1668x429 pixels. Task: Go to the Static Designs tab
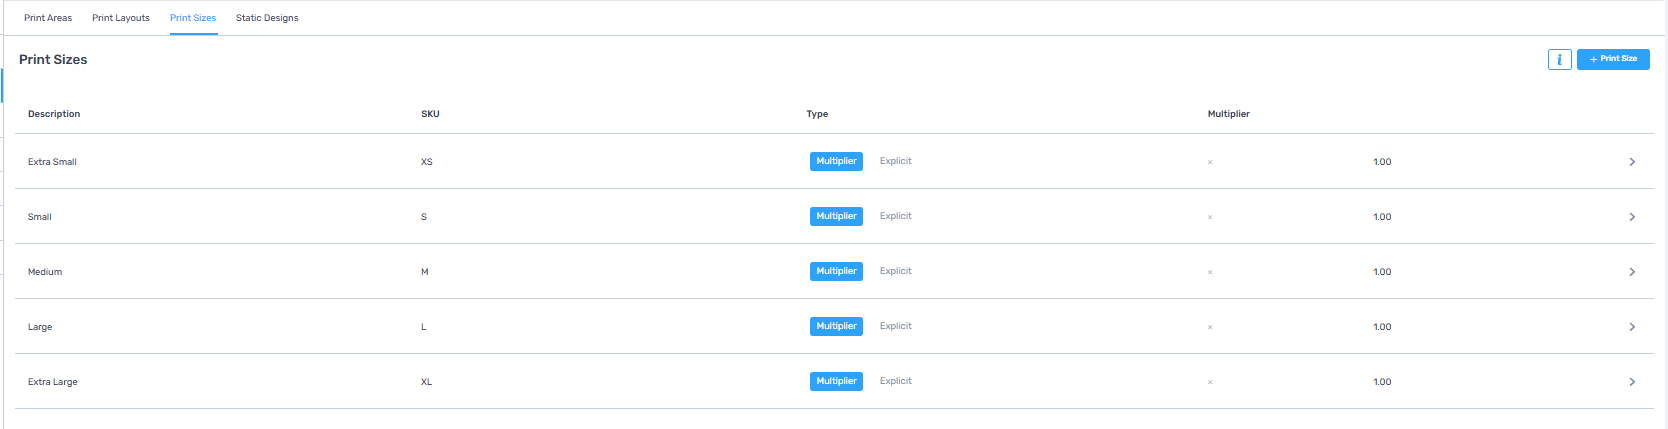267,18
